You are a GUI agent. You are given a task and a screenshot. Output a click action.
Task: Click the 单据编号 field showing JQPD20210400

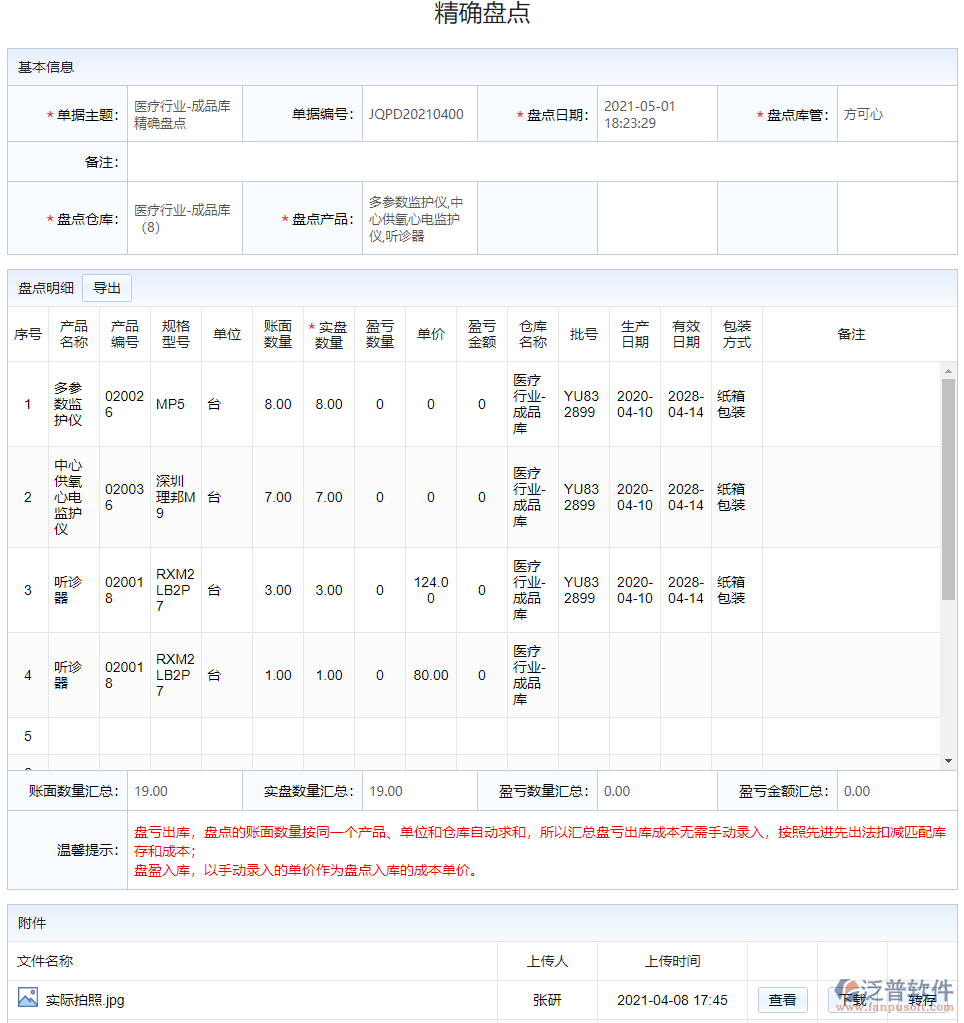point(417,114)
